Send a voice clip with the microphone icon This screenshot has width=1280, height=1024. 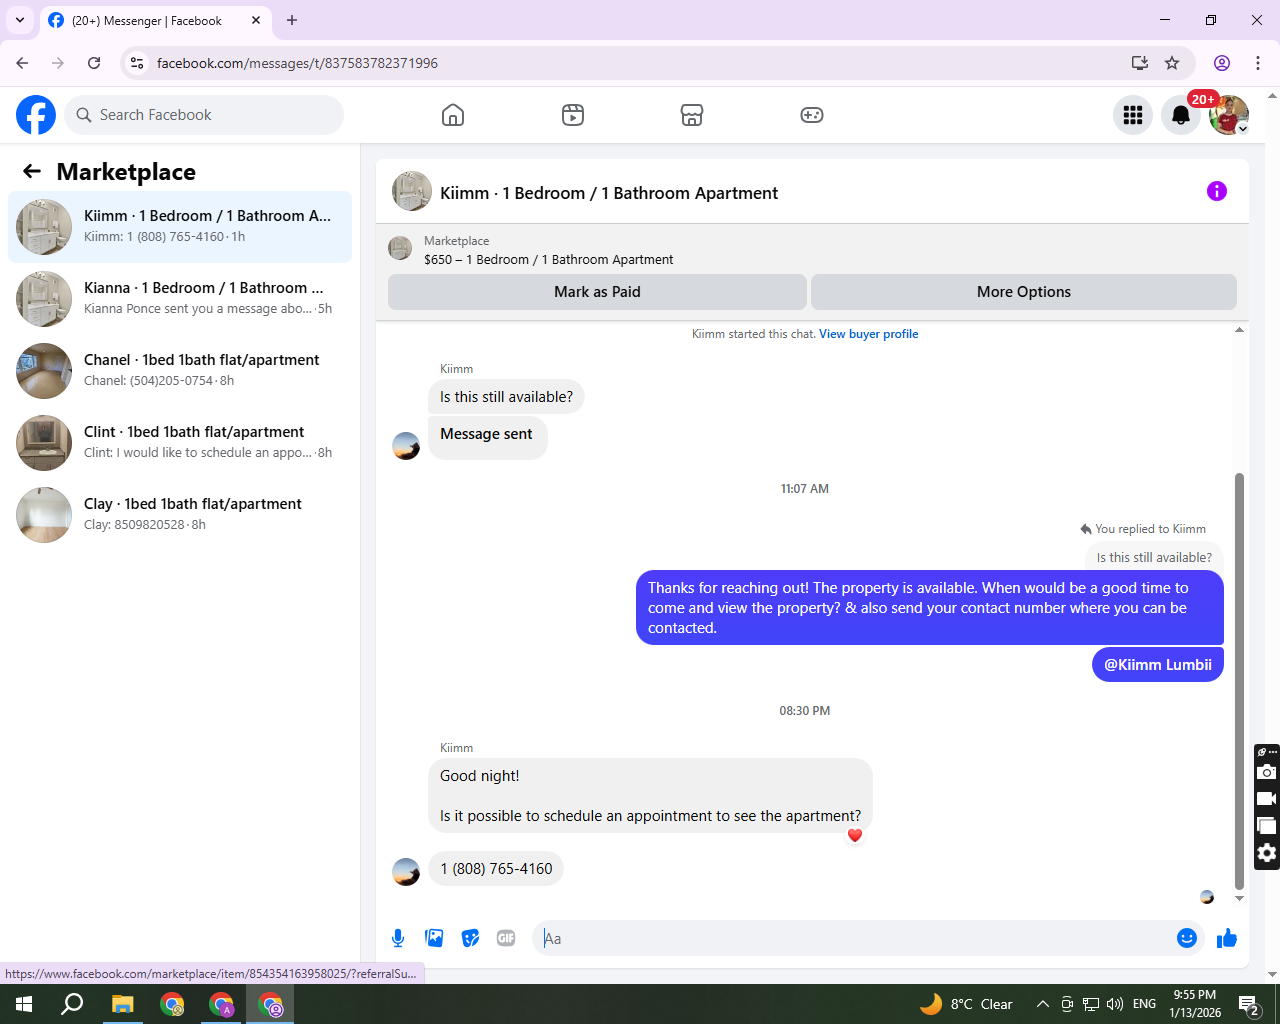pos(398,938)
